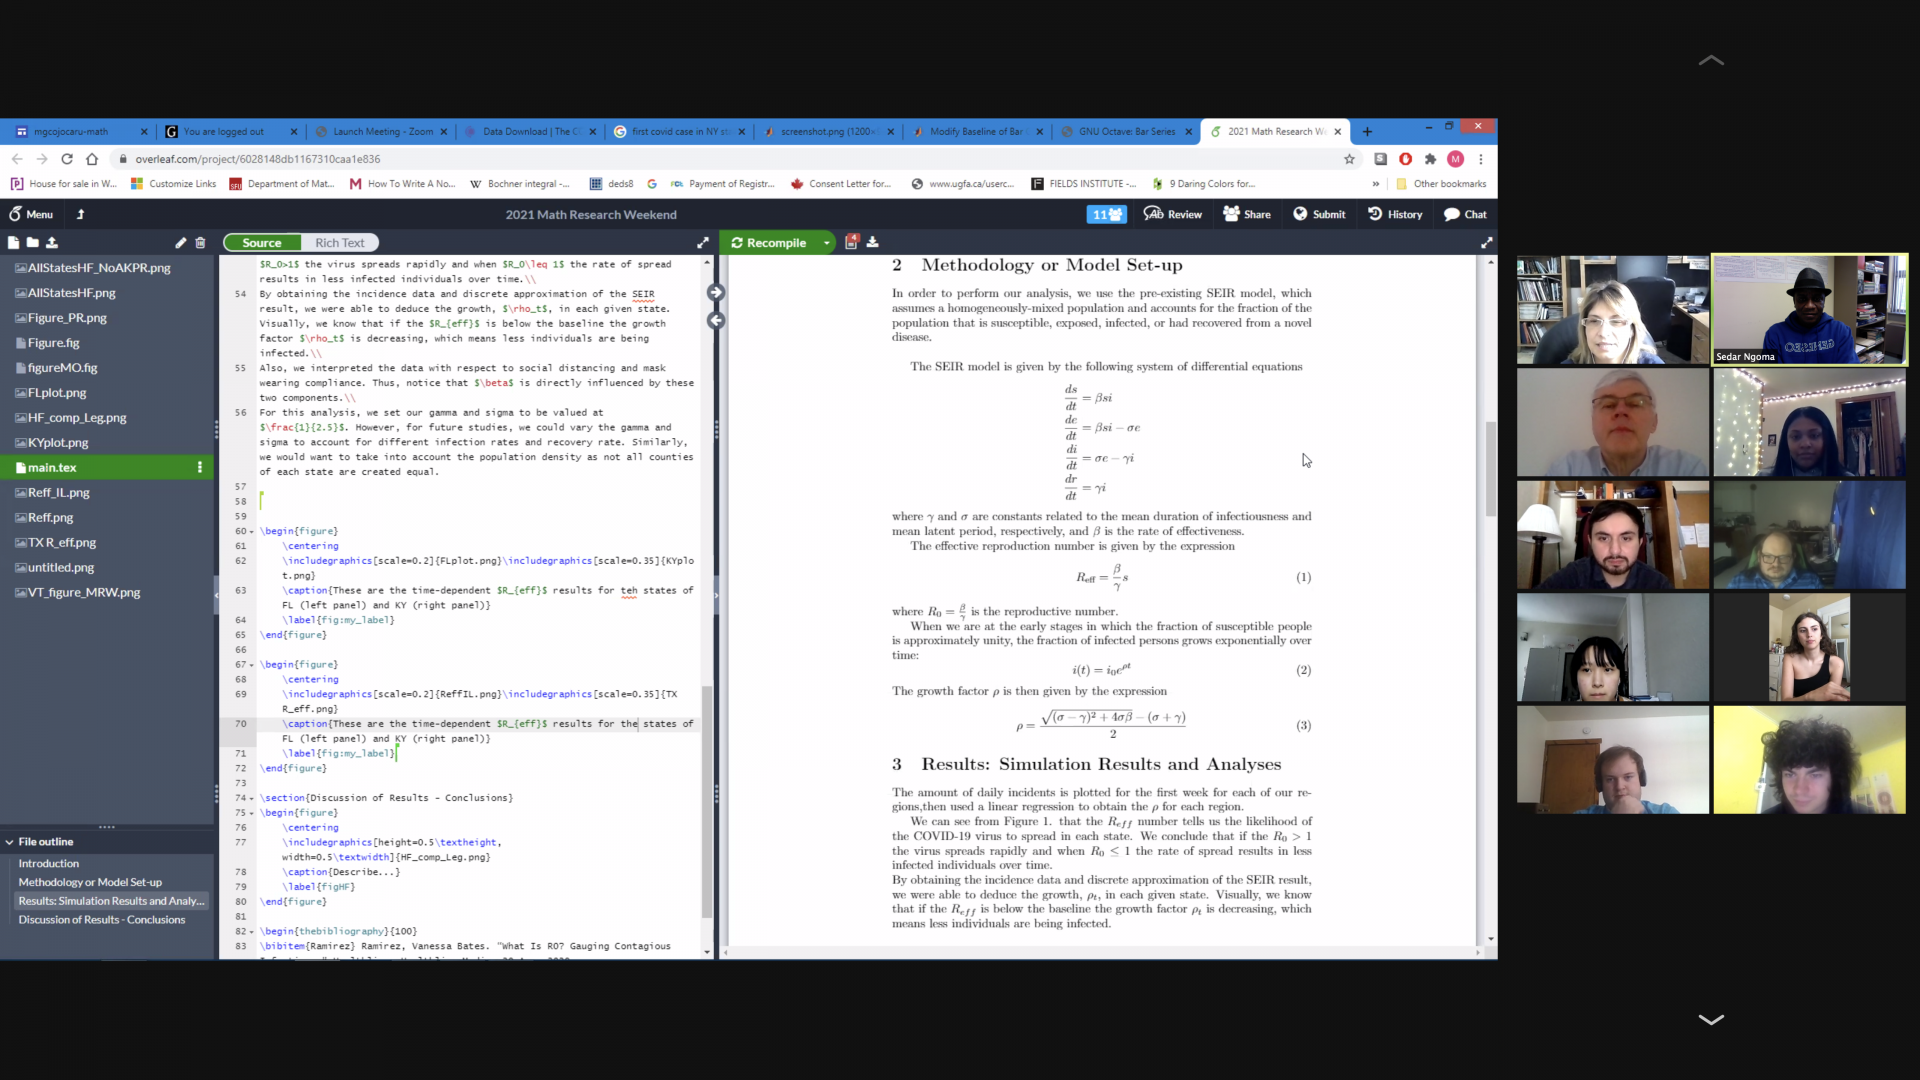Viewport: 1920px width, 1080px height.
Task: Open the Overleaf Menu
Action: pyautogui.click(x=31, y=214)
